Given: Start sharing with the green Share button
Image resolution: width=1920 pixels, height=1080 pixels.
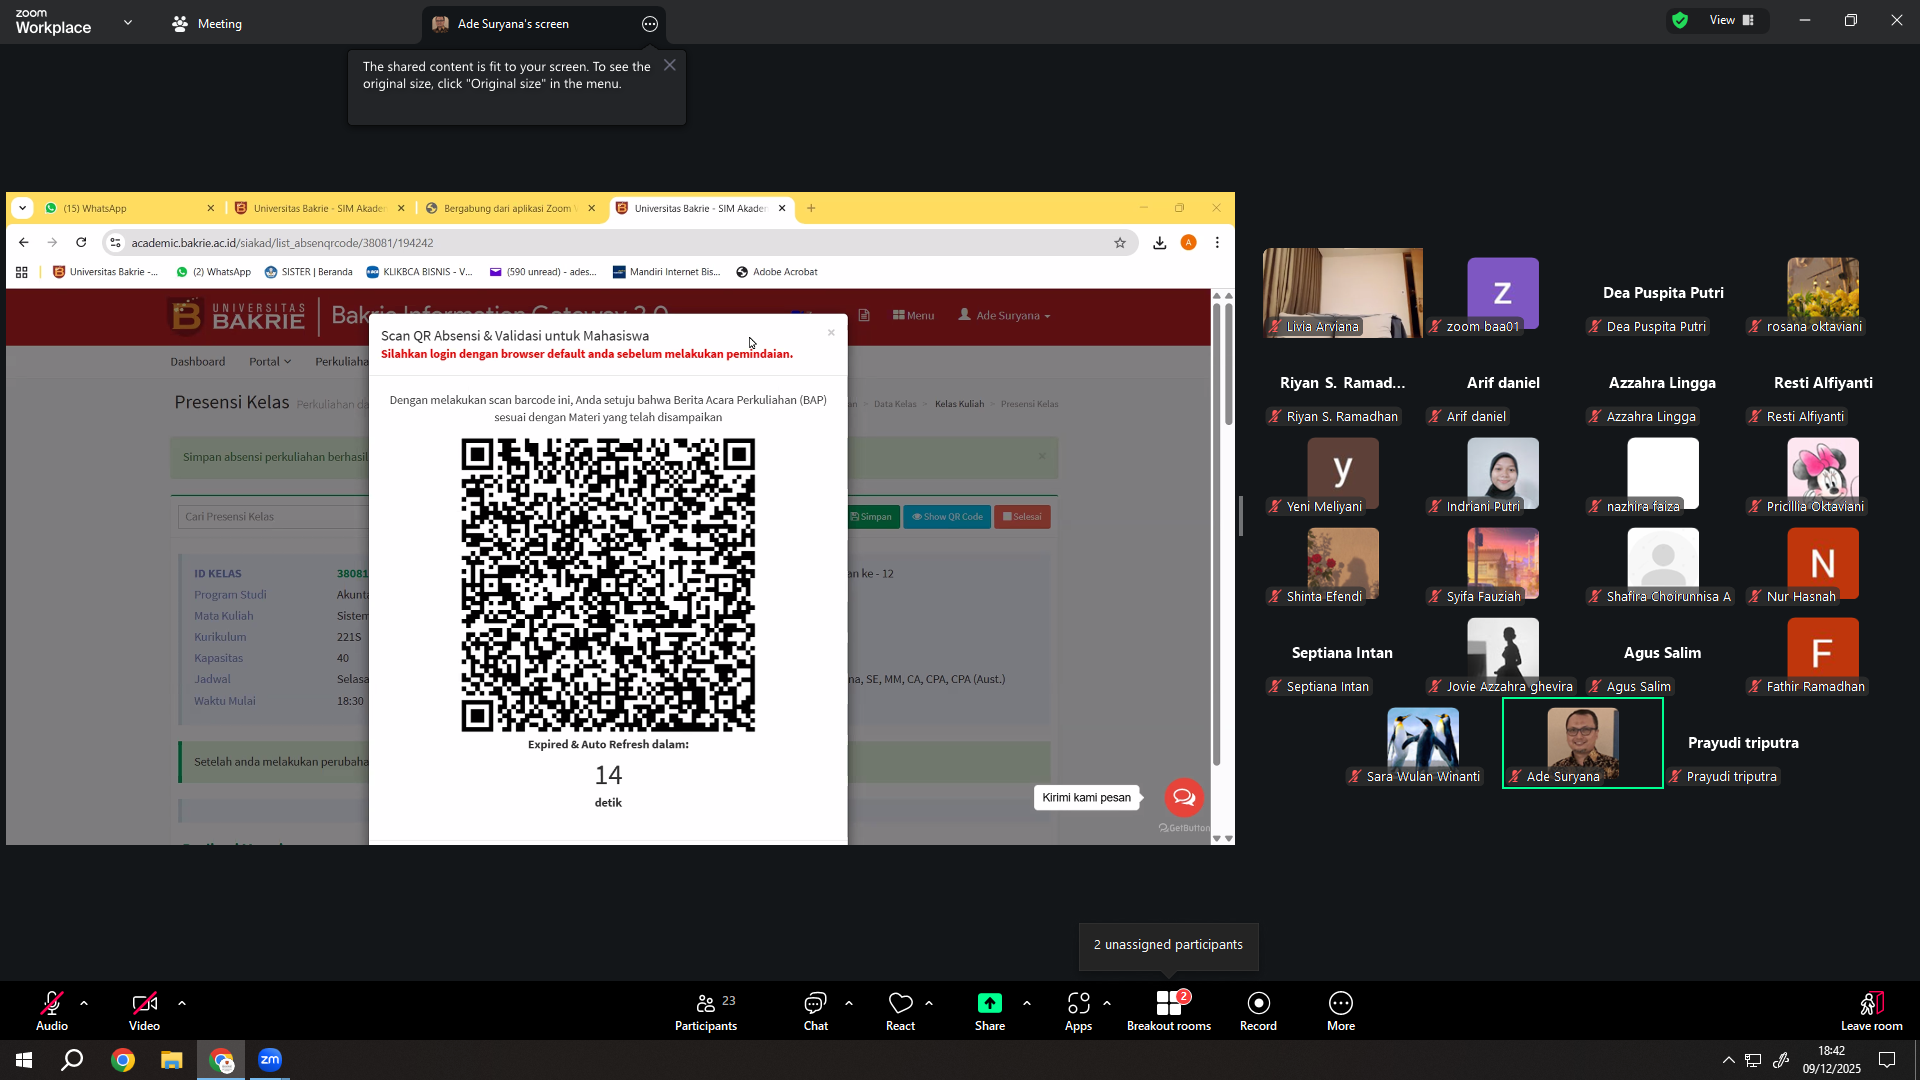Looking at the screenshot, I should (x=990, y=1011).
